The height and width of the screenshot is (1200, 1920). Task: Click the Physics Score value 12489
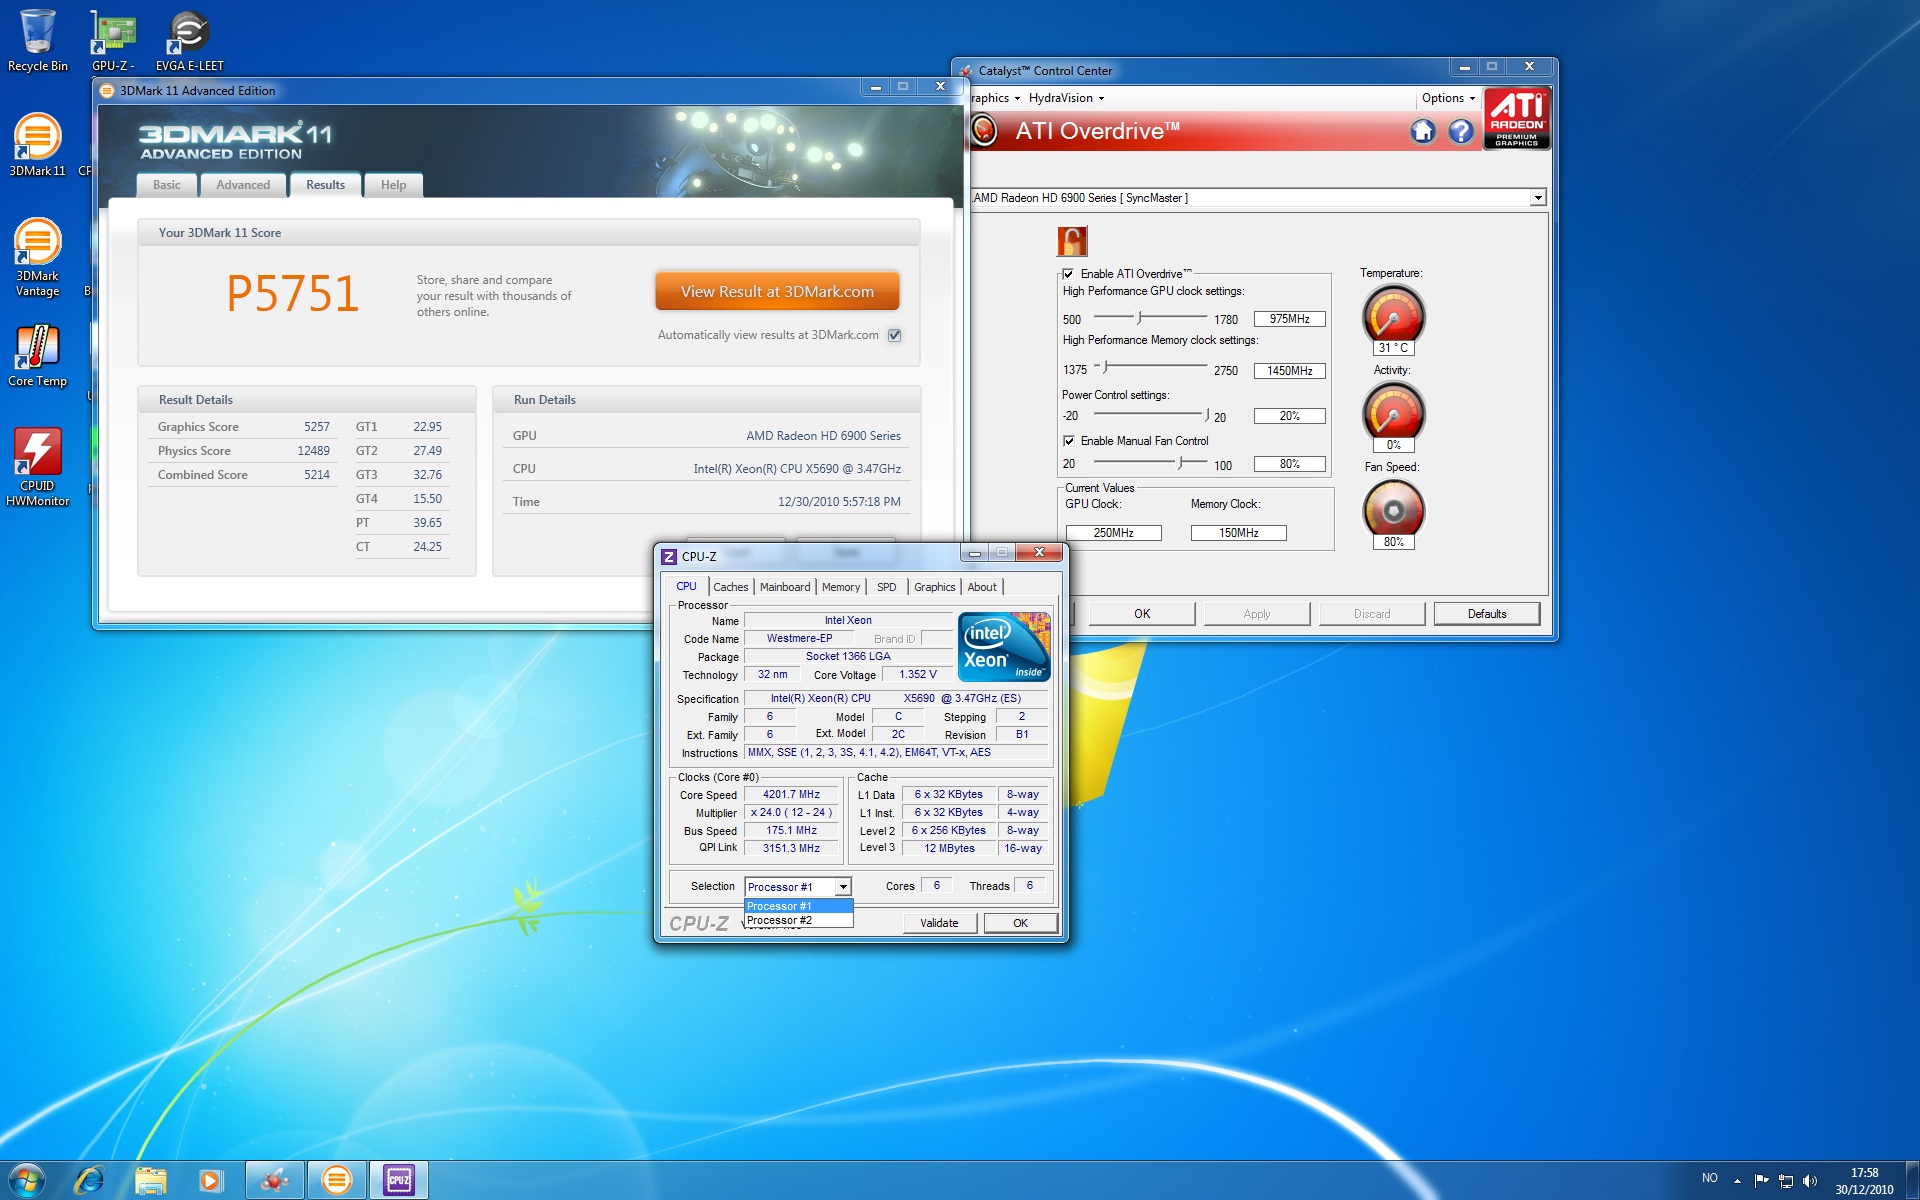pyautogui.click(x=313, y=451)
